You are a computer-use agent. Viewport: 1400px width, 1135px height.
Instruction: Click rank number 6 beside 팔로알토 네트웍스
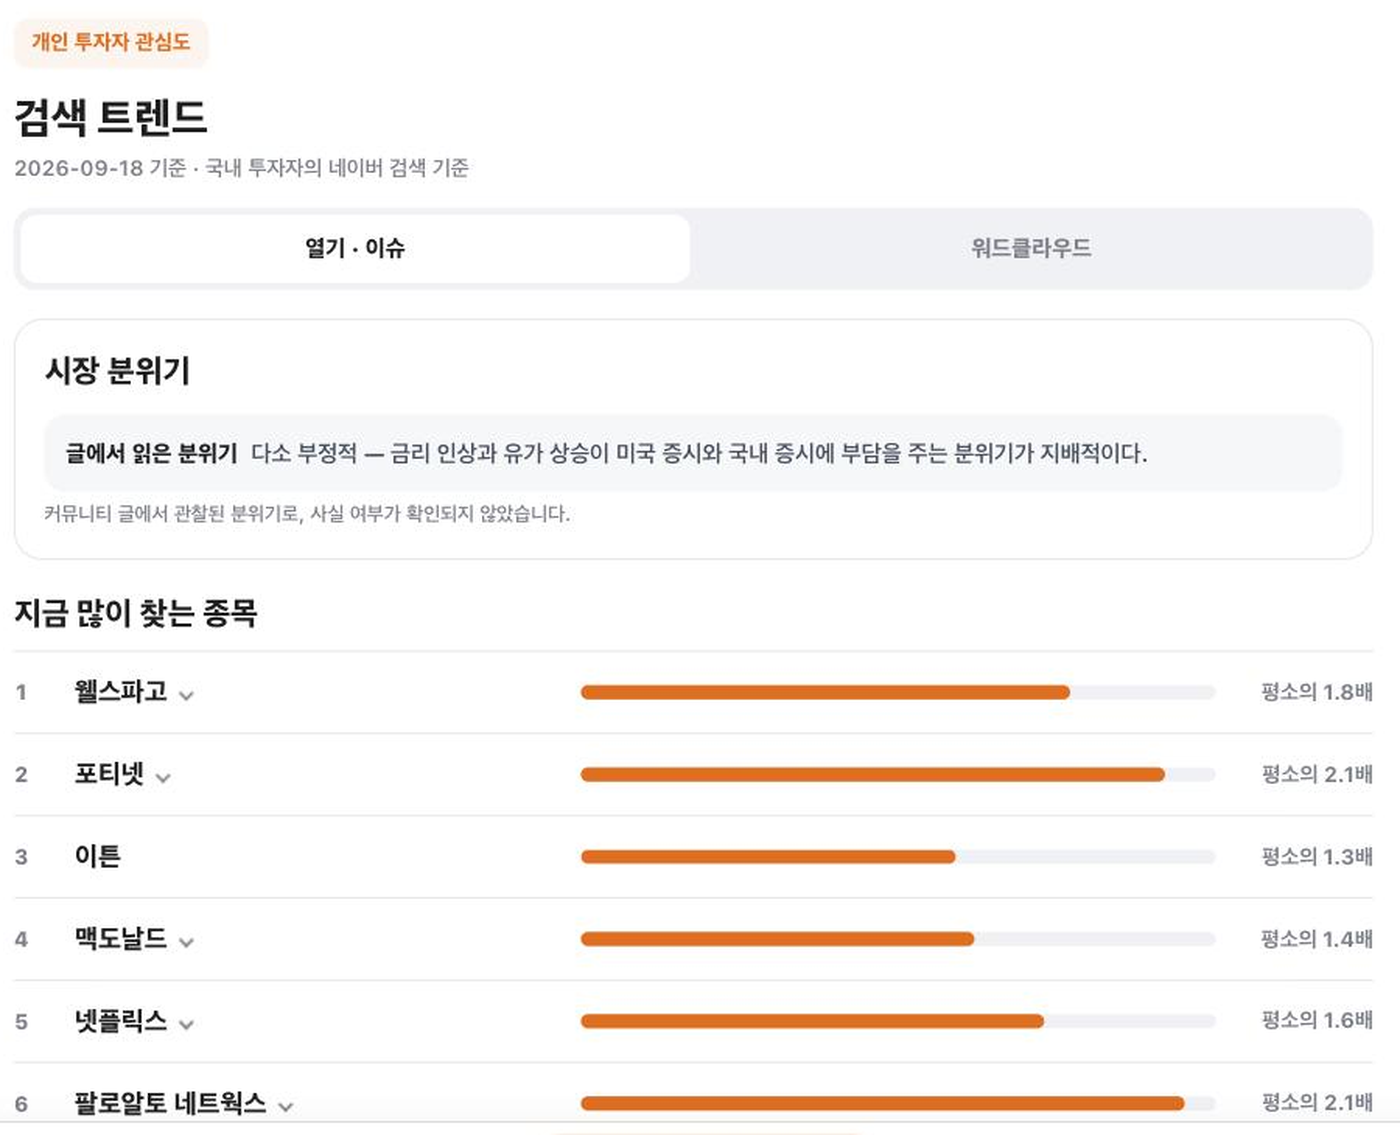point(21,1104)
